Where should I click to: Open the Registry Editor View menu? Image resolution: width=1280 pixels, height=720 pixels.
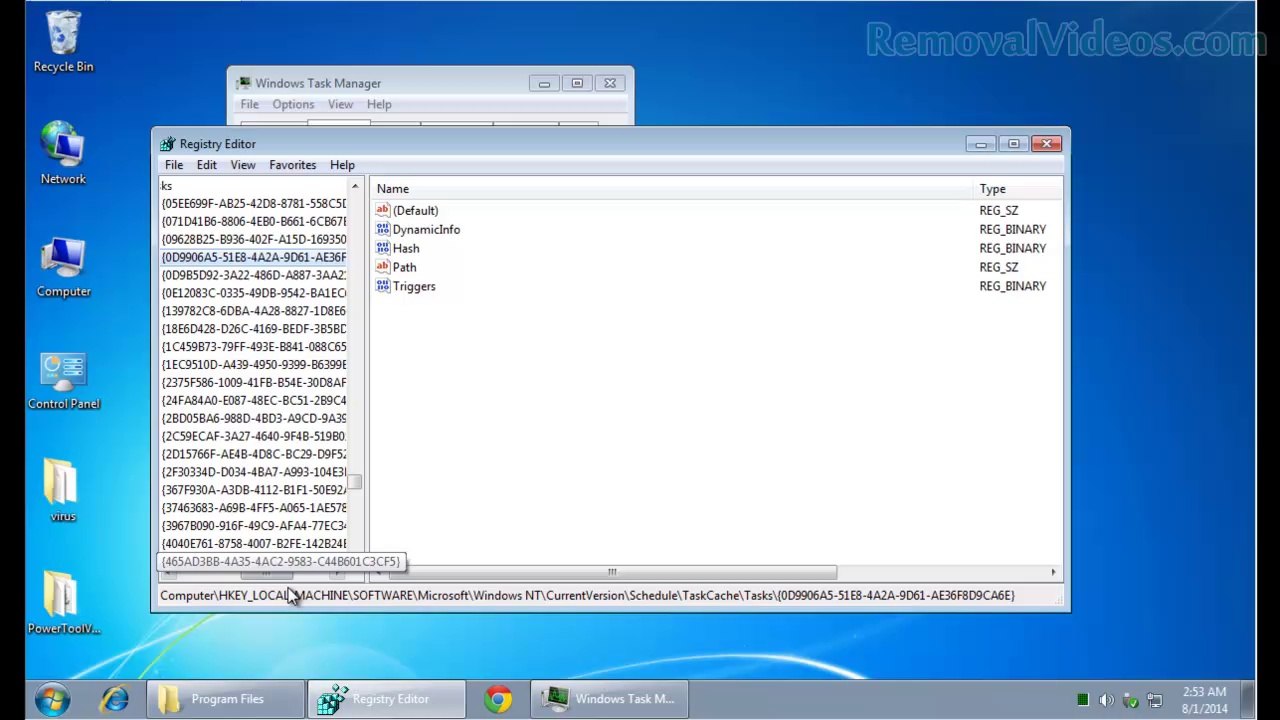243,165
